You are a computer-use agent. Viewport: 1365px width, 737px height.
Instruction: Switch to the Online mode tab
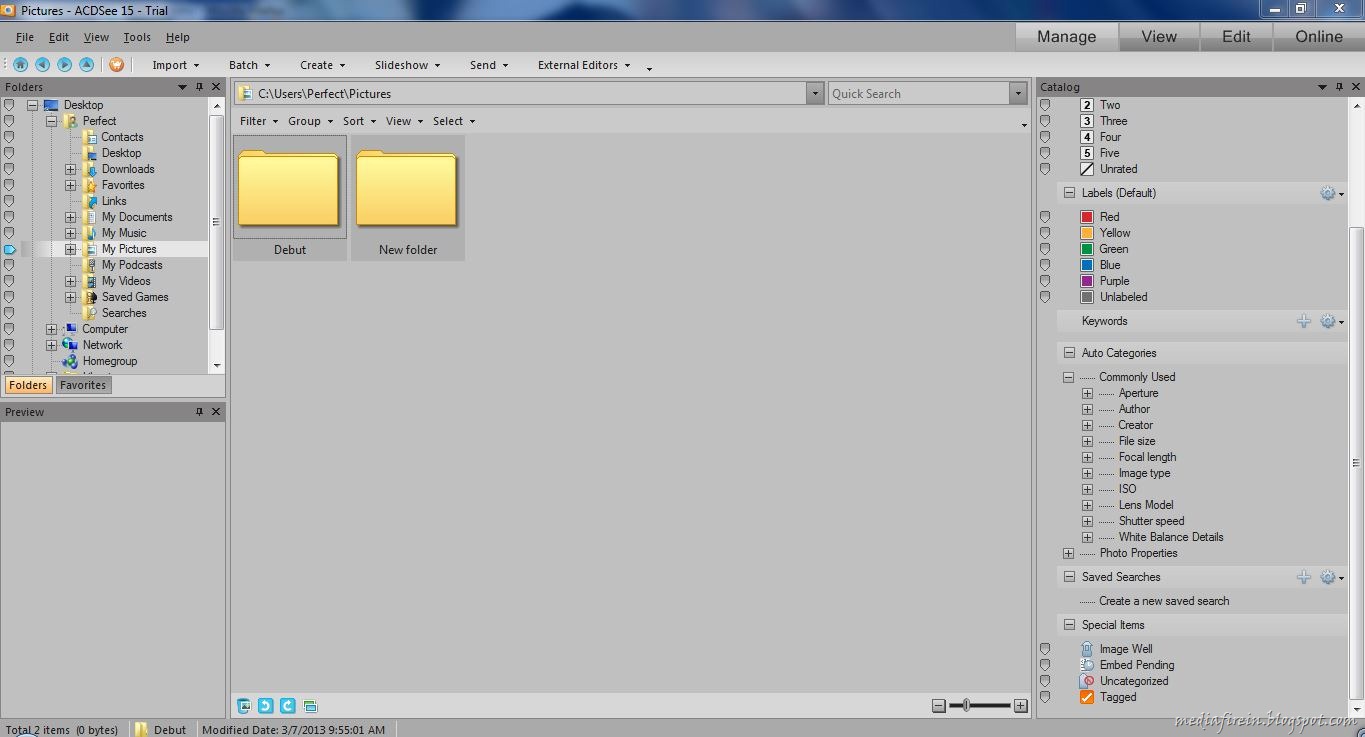(1319, 37)
